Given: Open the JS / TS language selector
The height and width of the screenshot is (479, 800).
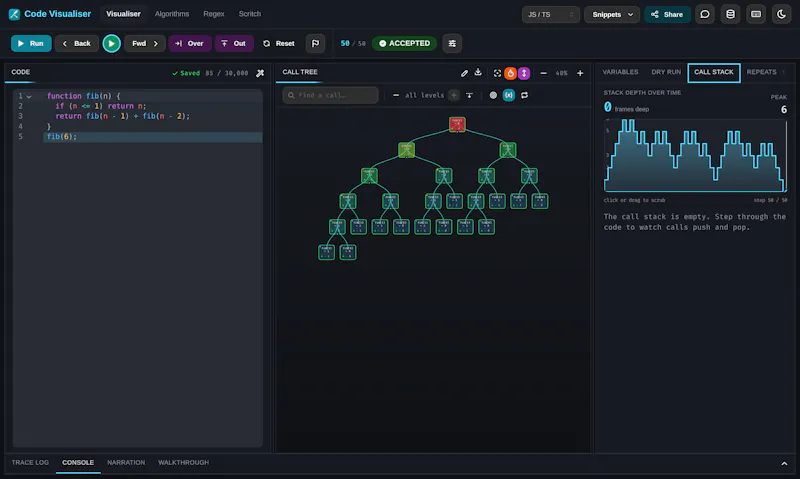Looking at the screenshot, I should [551, 14].
